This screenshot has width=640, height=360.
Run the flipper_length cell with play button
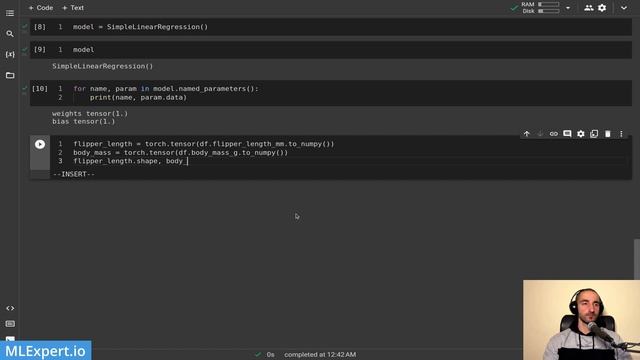click(40, 144)
